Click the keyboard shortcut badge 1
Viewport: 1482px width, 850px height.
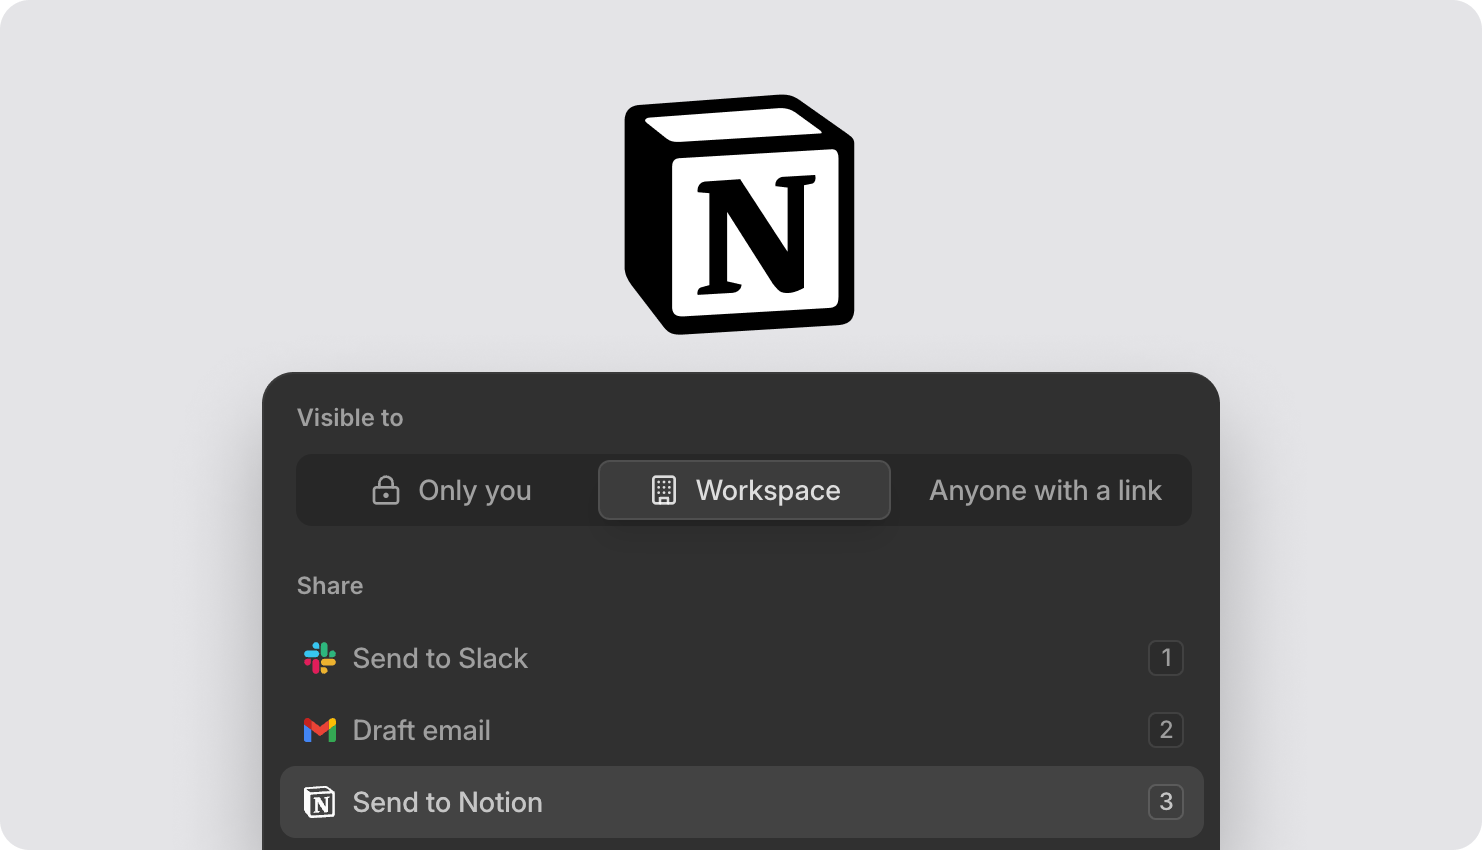pos(1166,658)
